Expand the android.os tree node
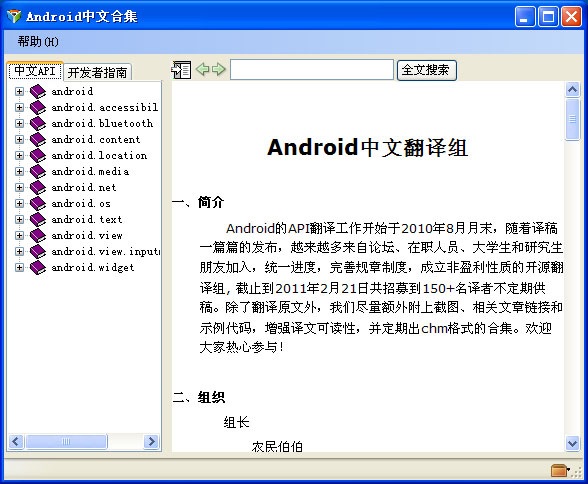This screenshot has width=588, height=484. coord(19,204)
